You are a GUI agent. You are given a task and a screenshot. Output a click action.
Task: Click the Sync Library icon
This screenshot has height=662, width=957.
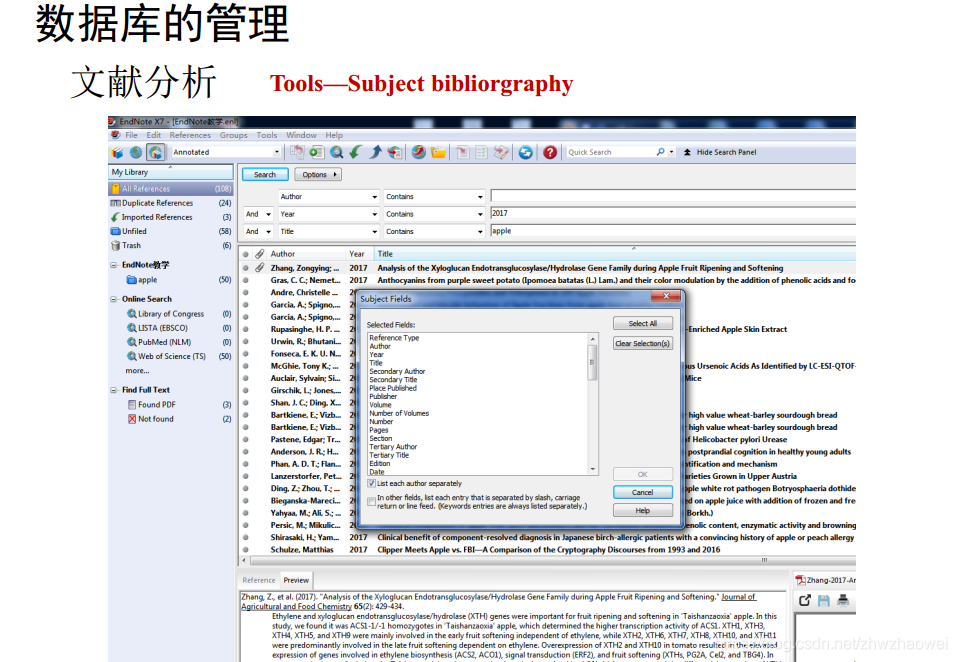click(525, 153)
